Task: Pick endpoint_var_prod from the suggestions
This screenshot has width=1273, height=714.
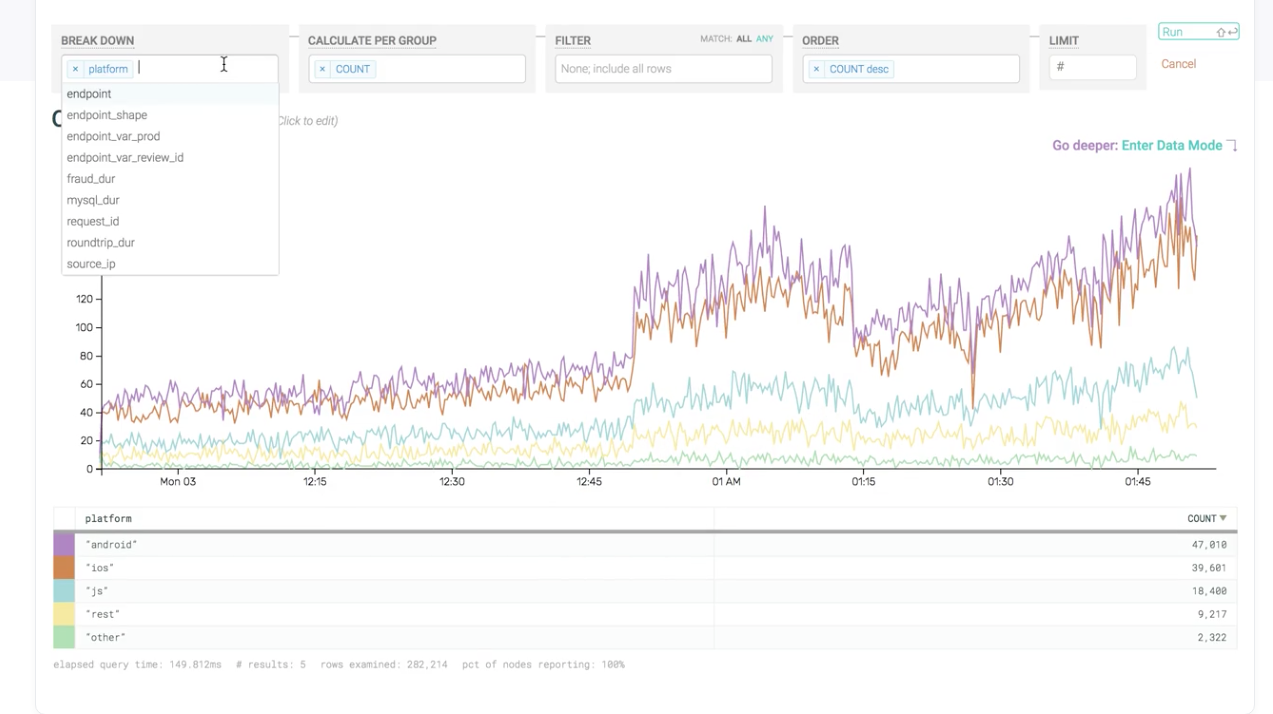Action: pyautogui.click(x=170, y=136)
